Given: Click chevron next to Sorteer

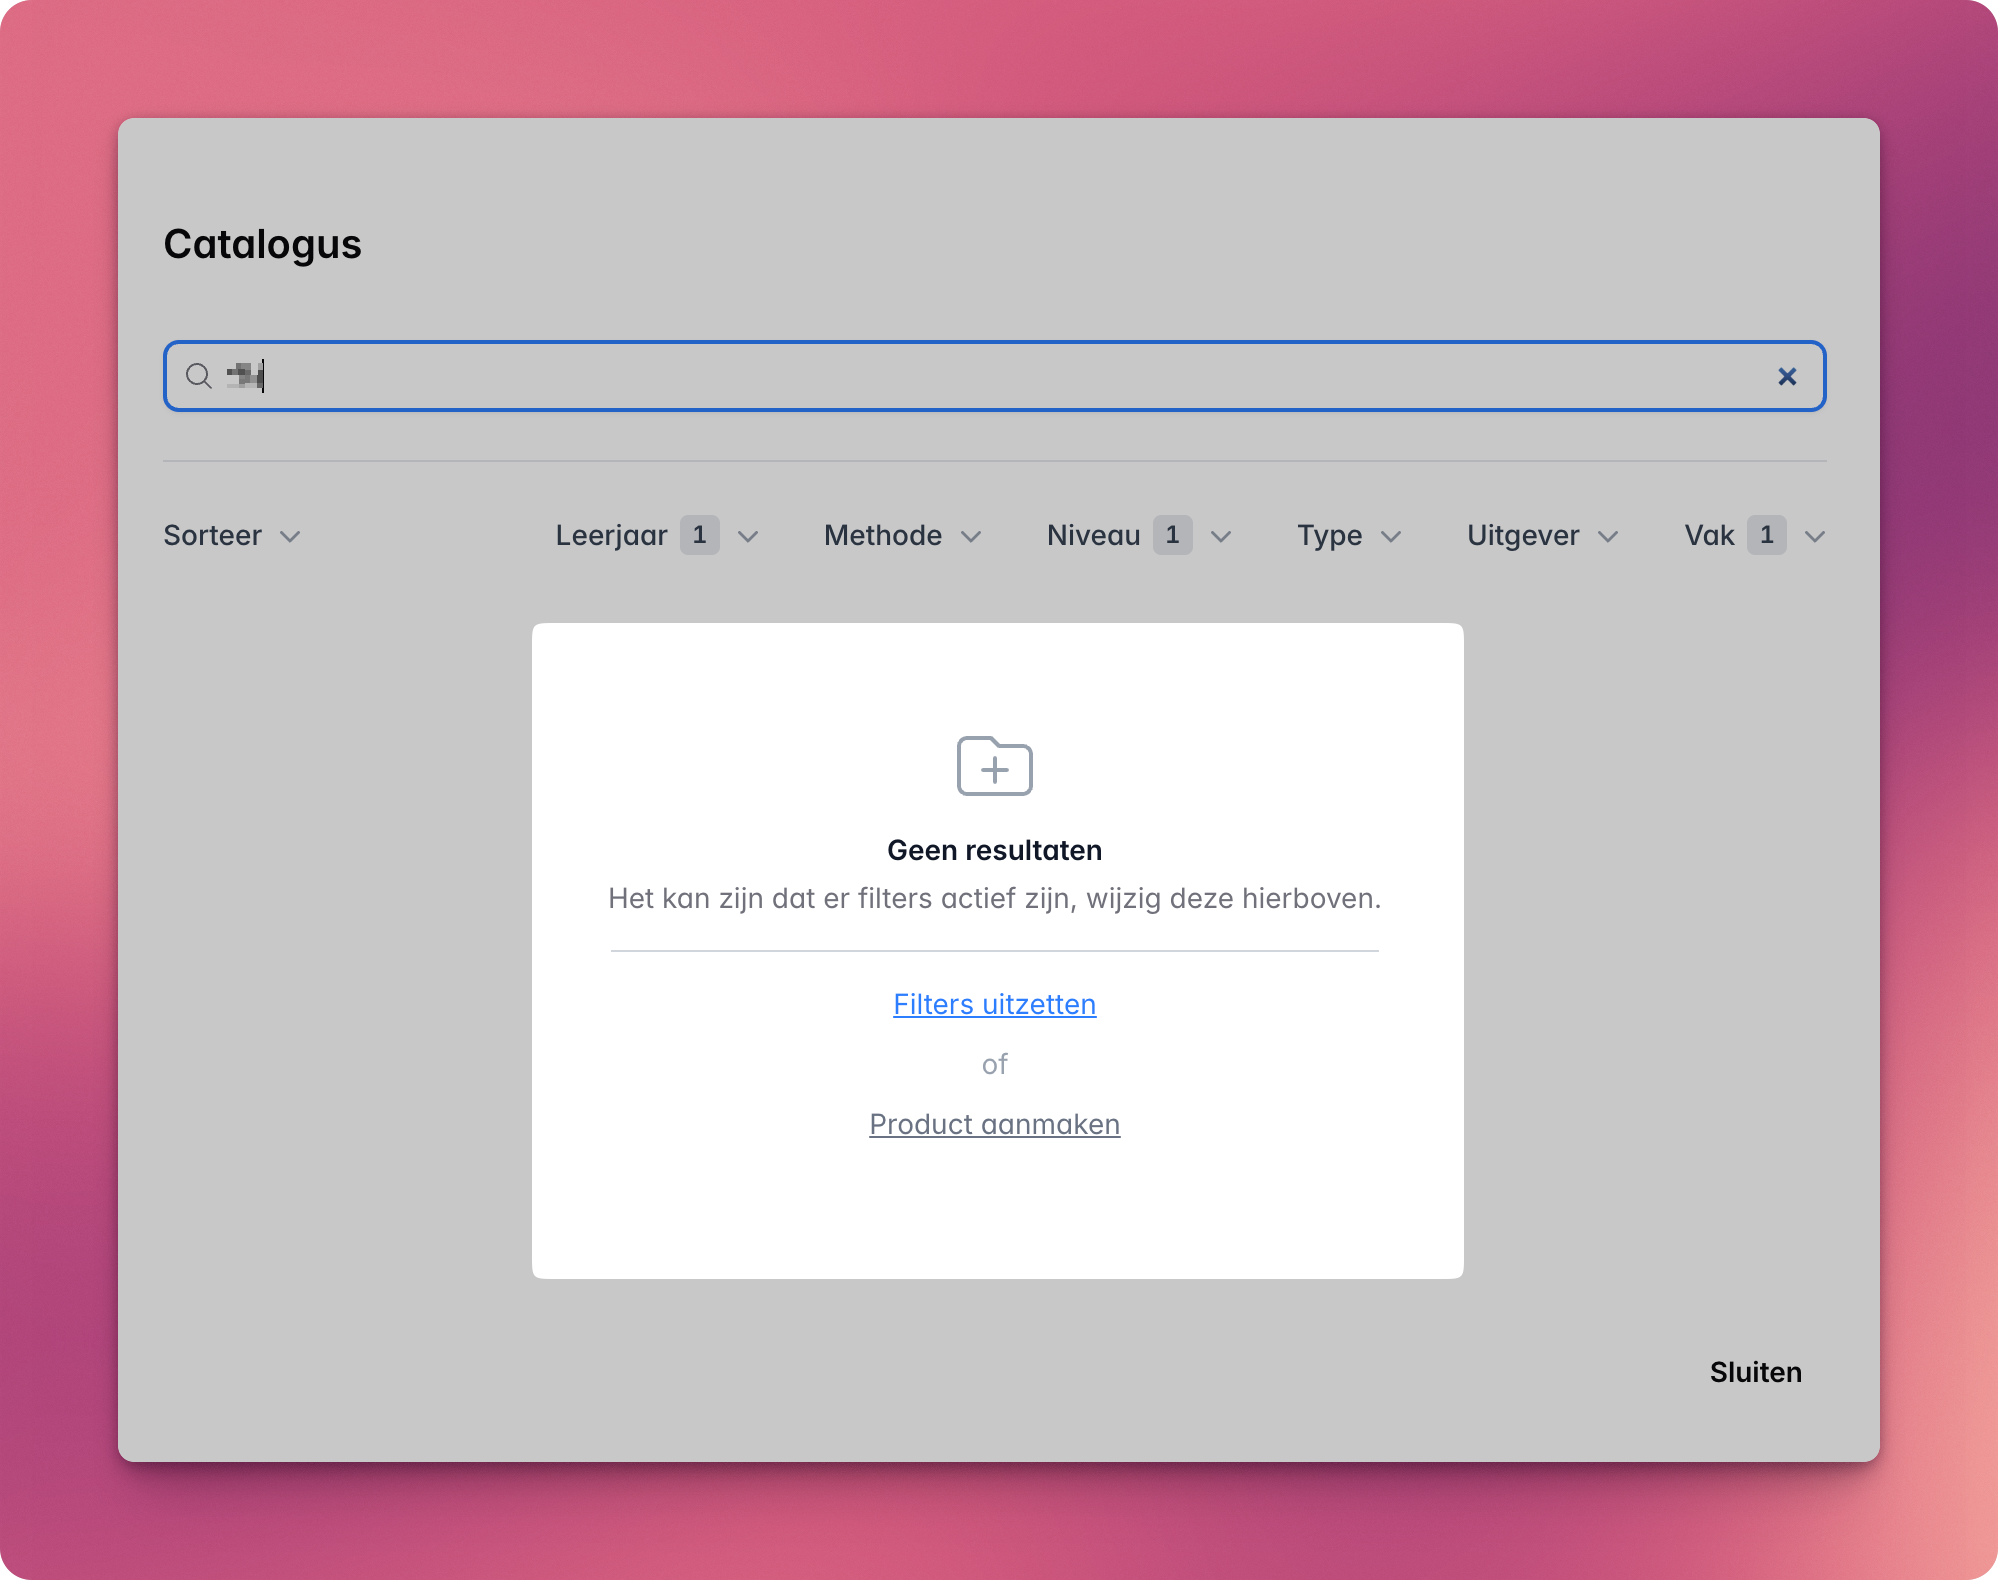Looking at the screenshot, I should click(x=290, y=536).
